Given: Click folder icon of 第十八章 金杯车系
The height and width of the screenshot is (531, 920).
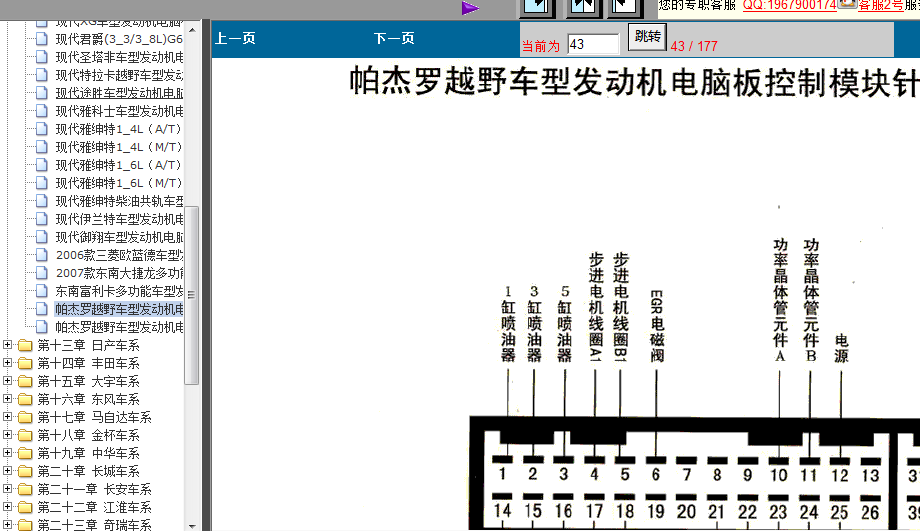Looking at the screenshot, I should point(25,435).
